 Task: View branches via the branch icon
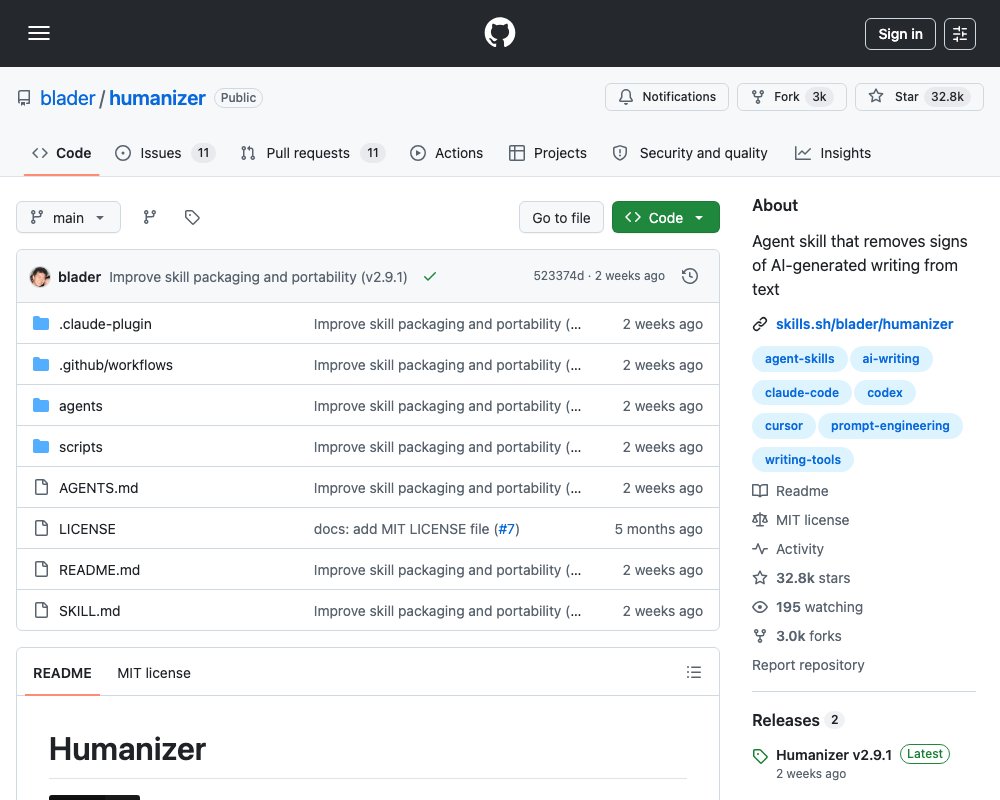click(x=150, y=218)
